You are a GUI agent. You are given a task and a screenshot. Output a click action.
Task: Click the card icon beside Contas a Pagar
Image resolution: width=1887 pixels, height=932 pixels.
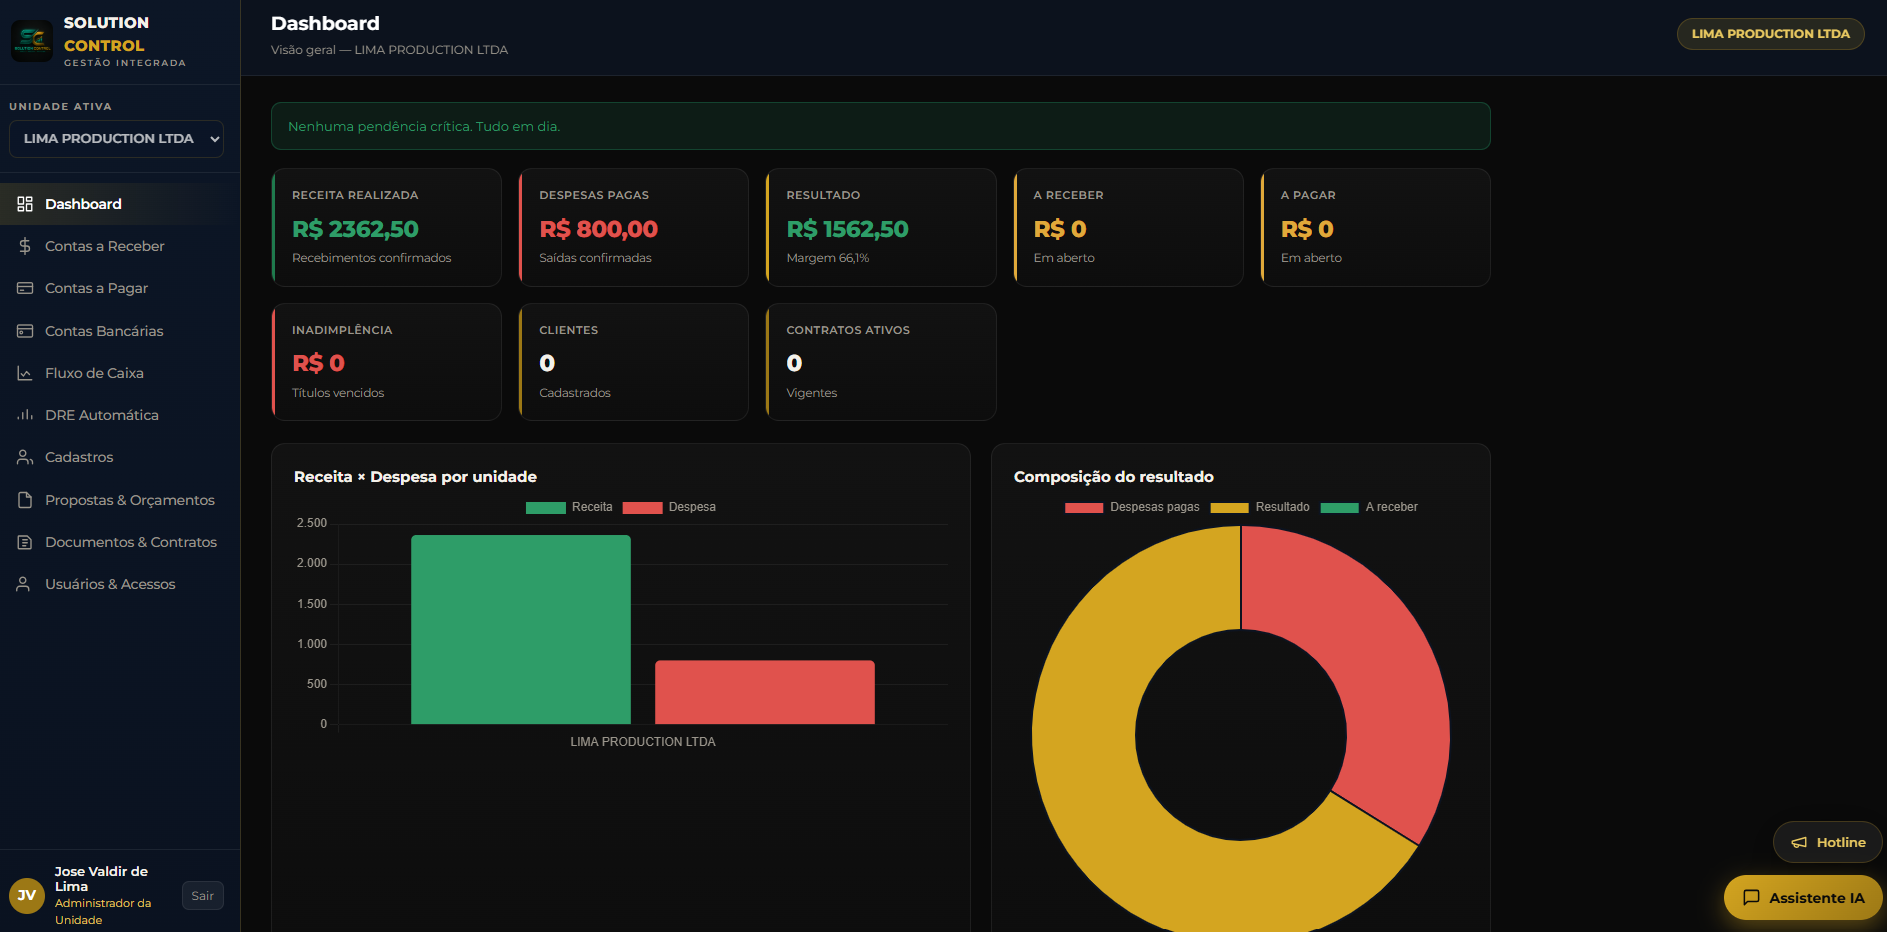[25, 288]
